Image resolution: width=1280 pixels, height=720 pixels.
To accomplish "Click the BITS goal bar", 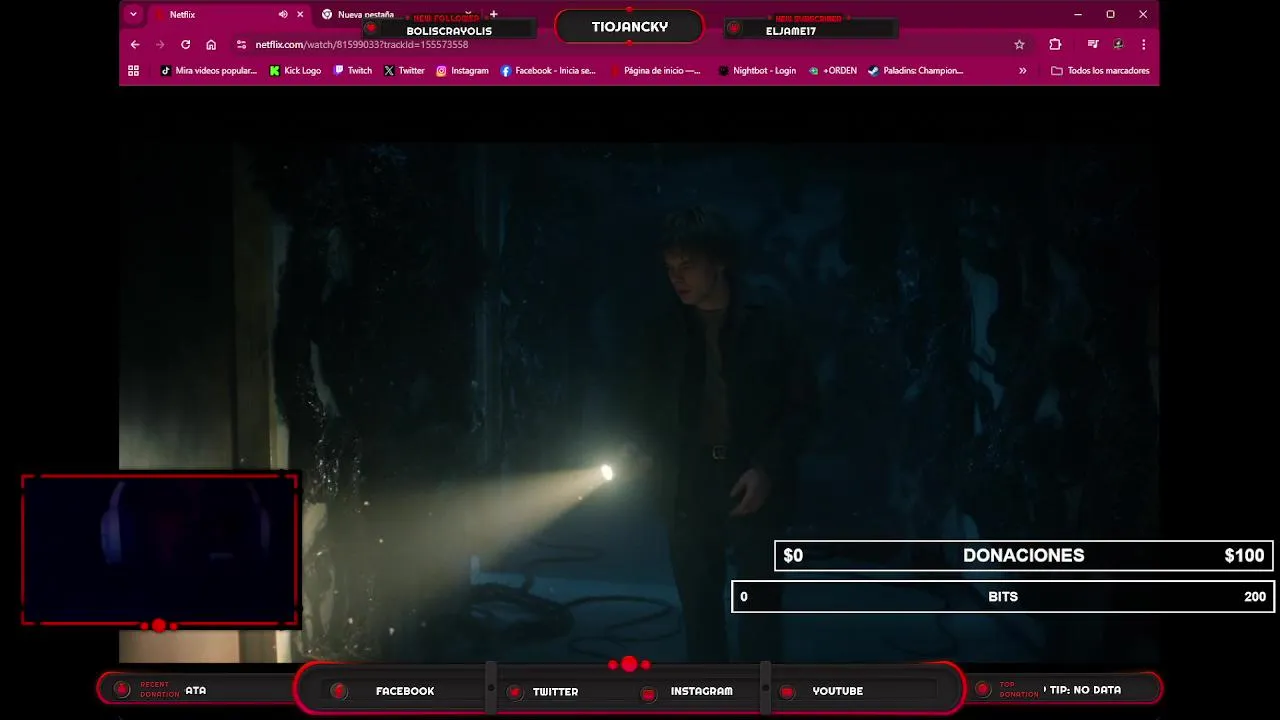I will [1003, 597].
